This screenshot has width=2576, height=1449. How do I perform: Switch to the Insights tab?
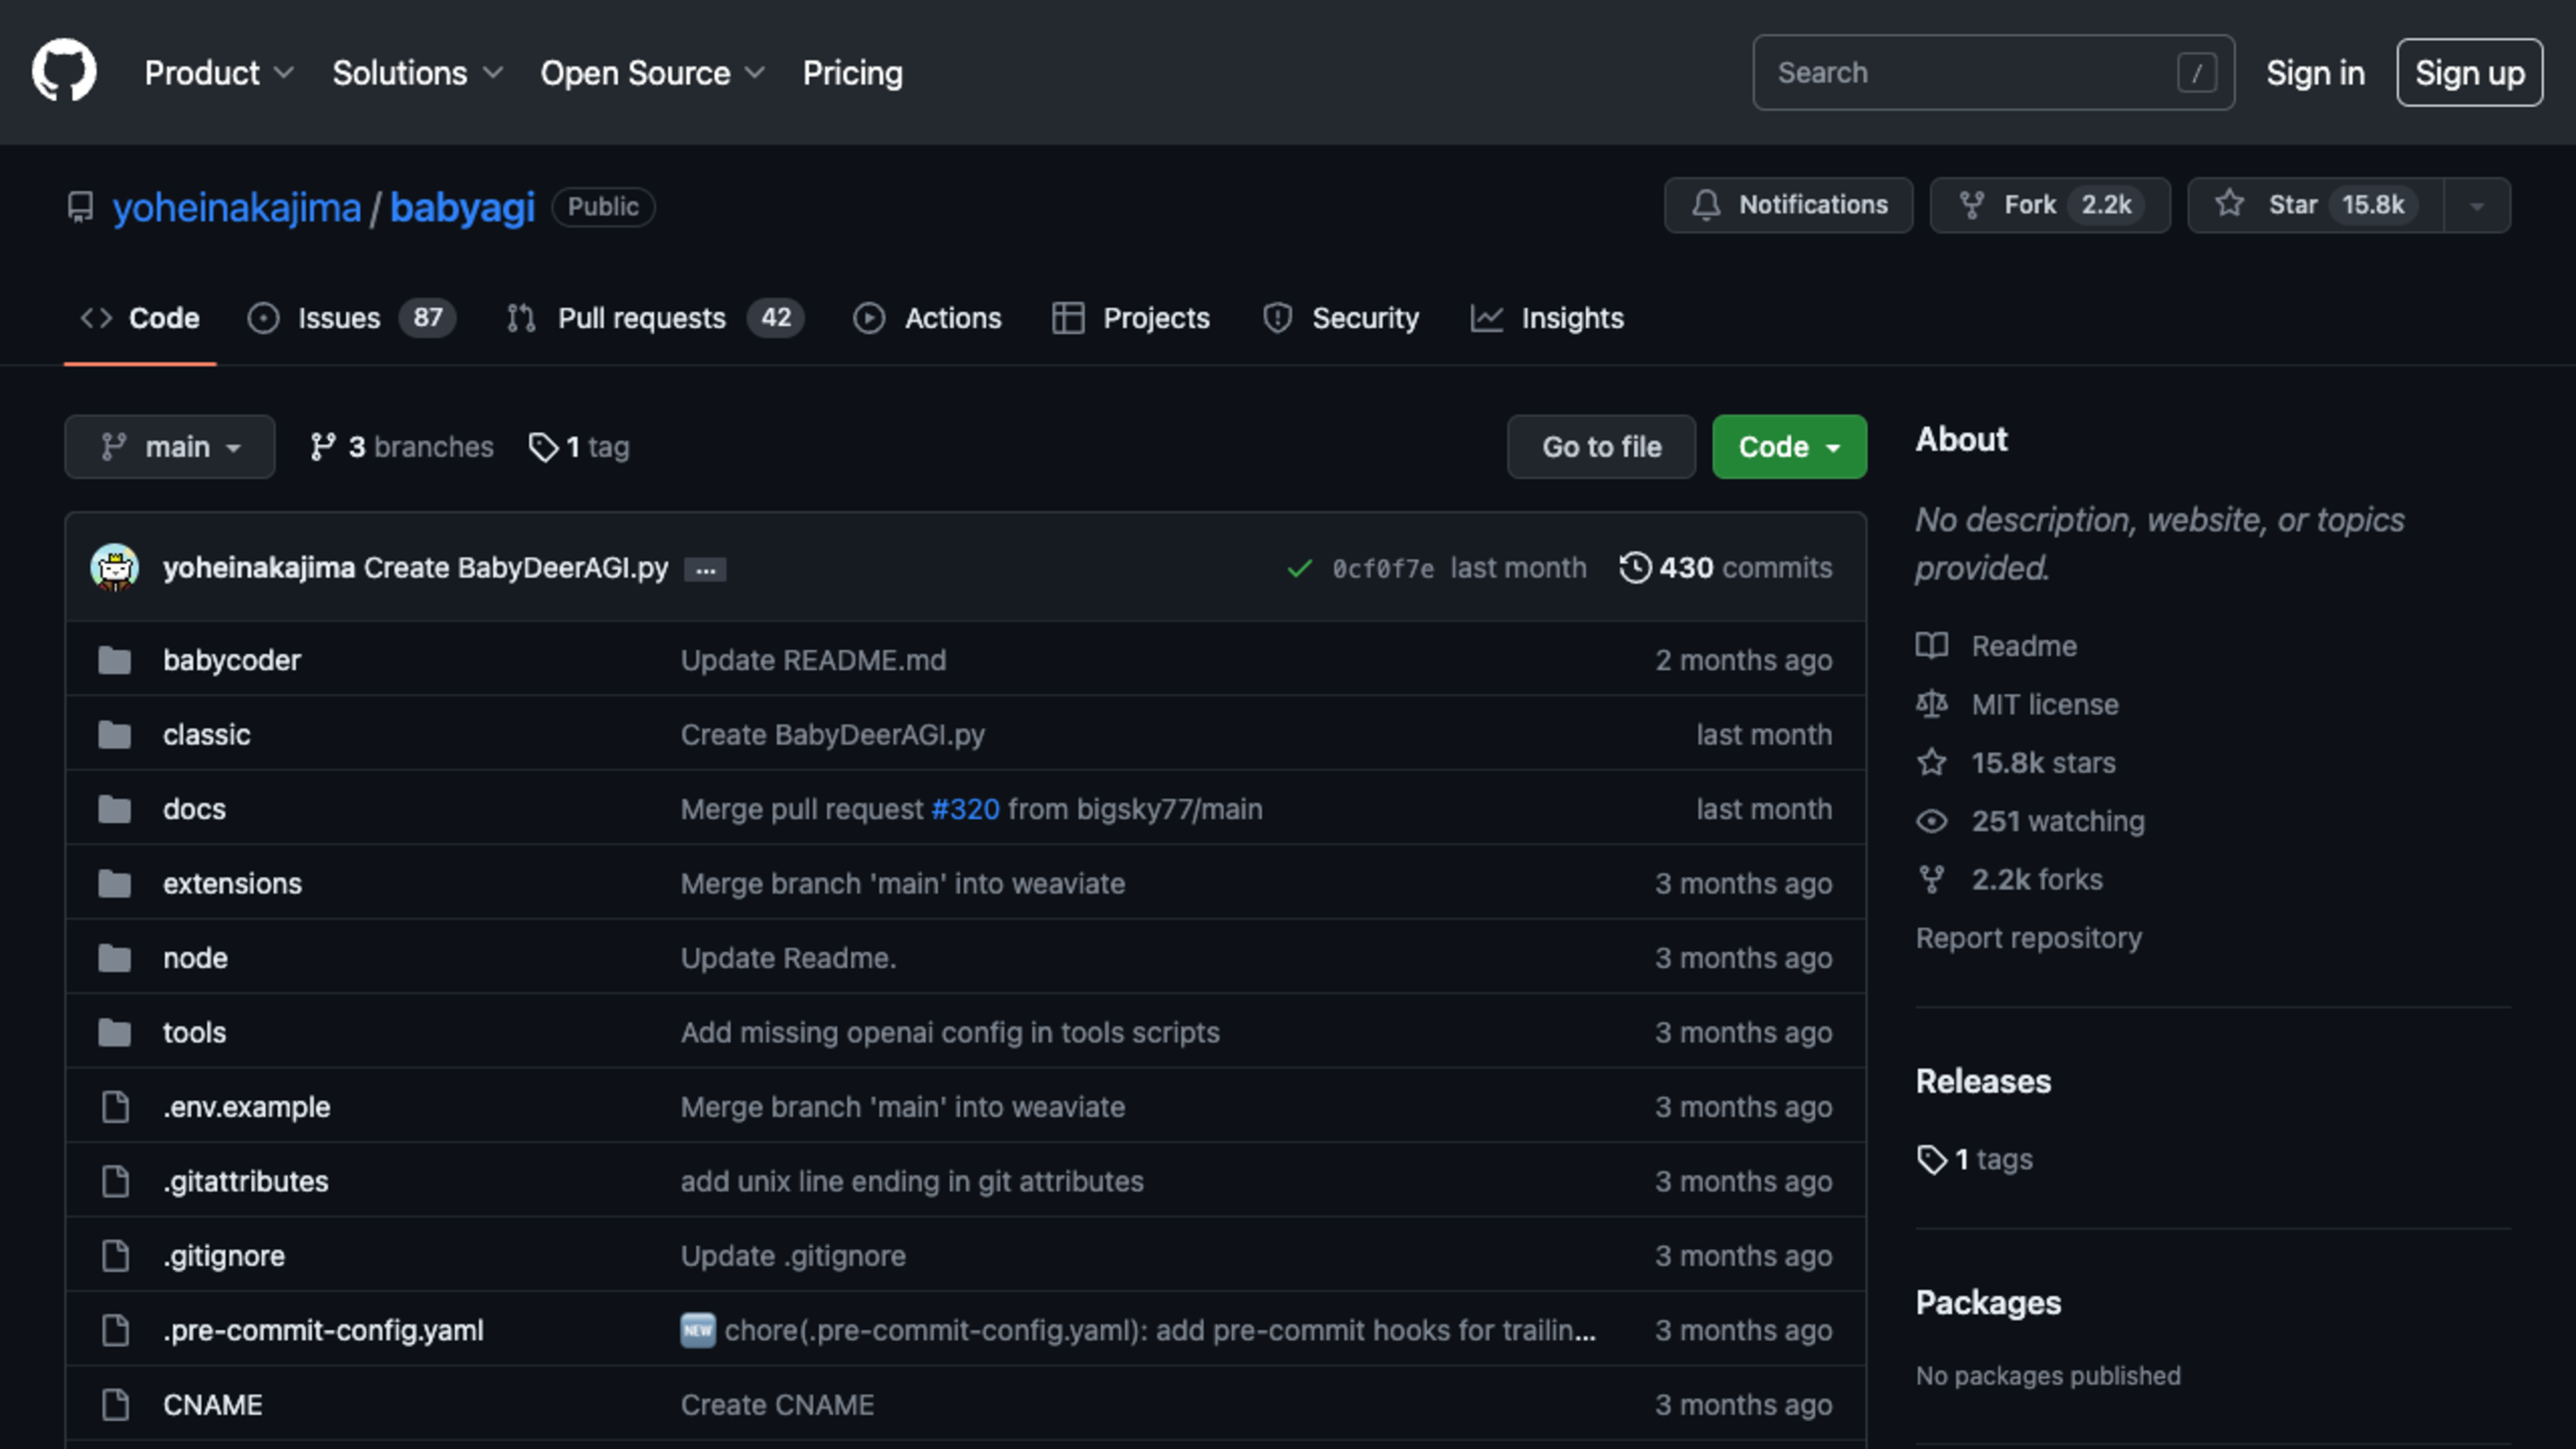pyautogui.click(x=1547, y=318)
